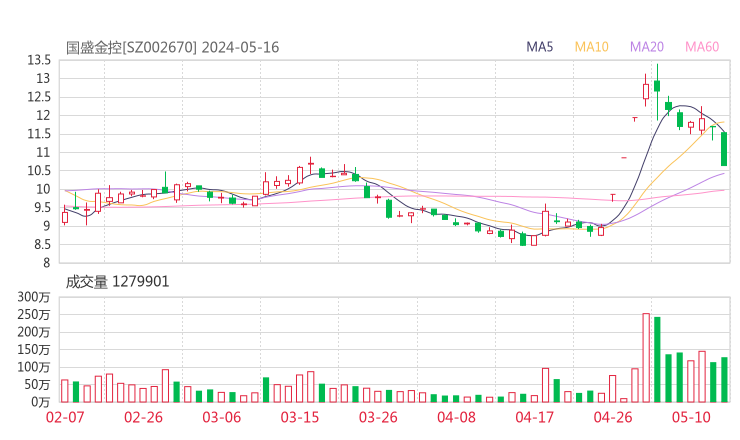Click the last green candlestick near 11
The image size is (740, 440).
pyautogui.click(x=724, y=149)
